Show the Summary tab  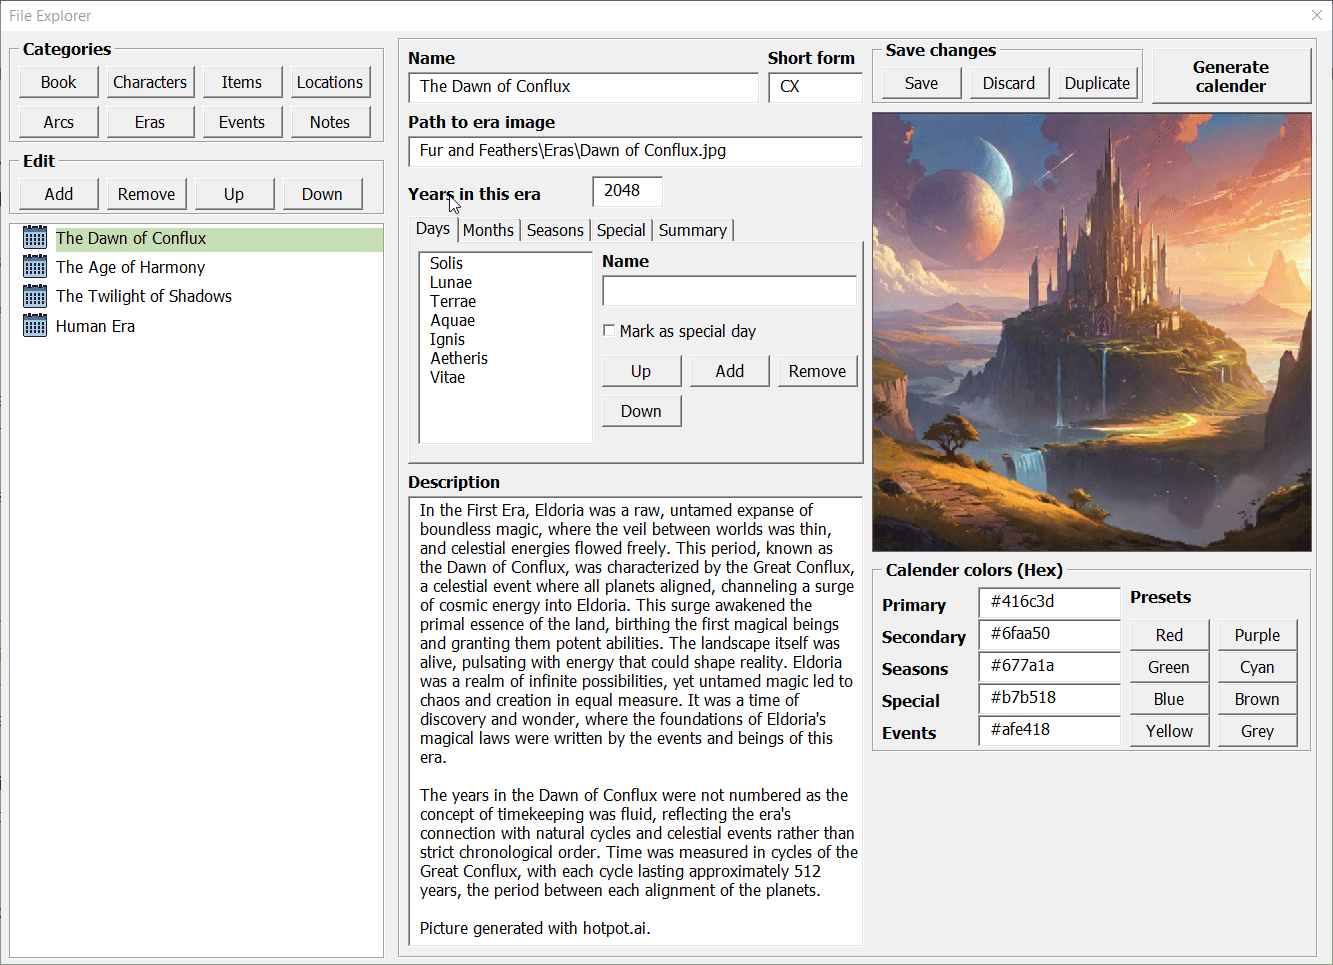692,230
